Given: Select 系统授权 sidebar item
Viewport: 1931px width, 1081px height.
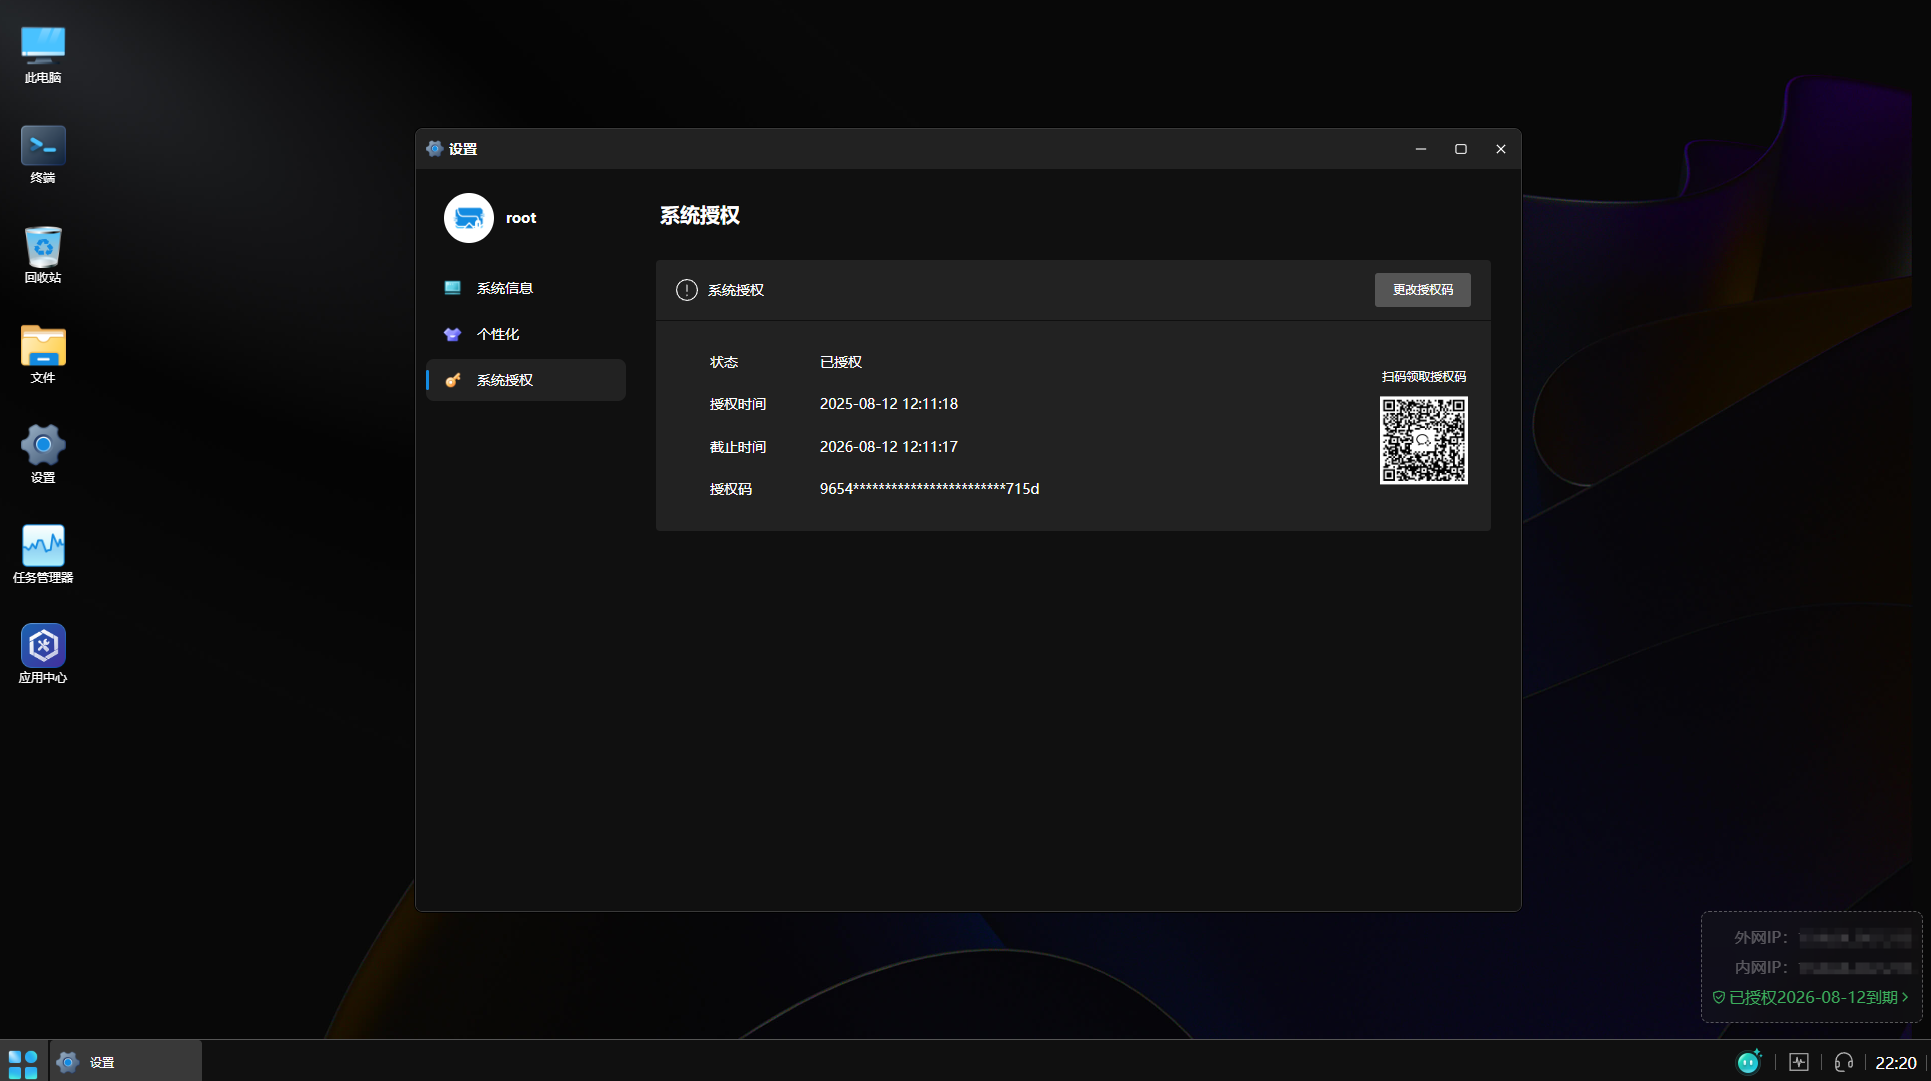Looking at the screenshot, I should click(x=504, y=380).
